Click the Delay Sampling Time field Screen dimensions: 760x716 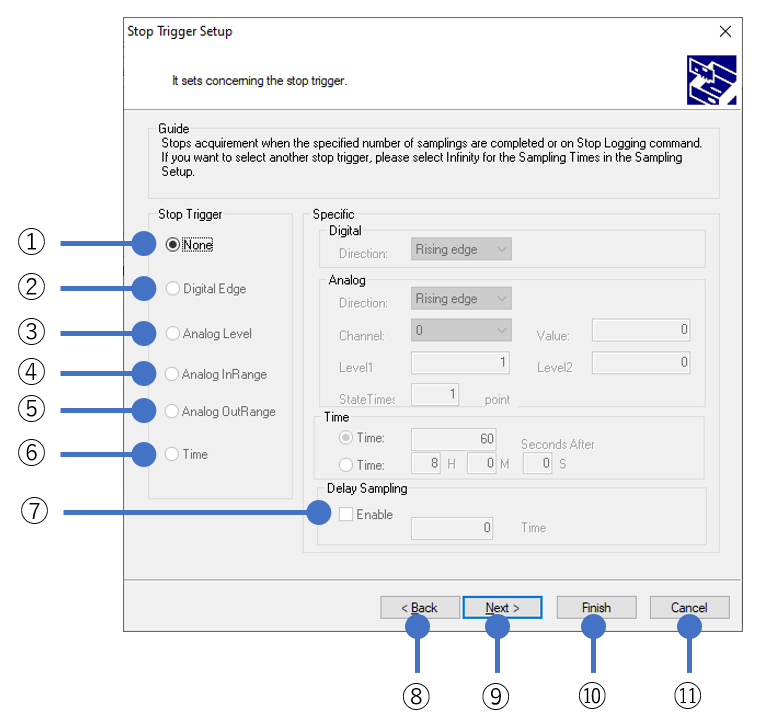[452, 527]
